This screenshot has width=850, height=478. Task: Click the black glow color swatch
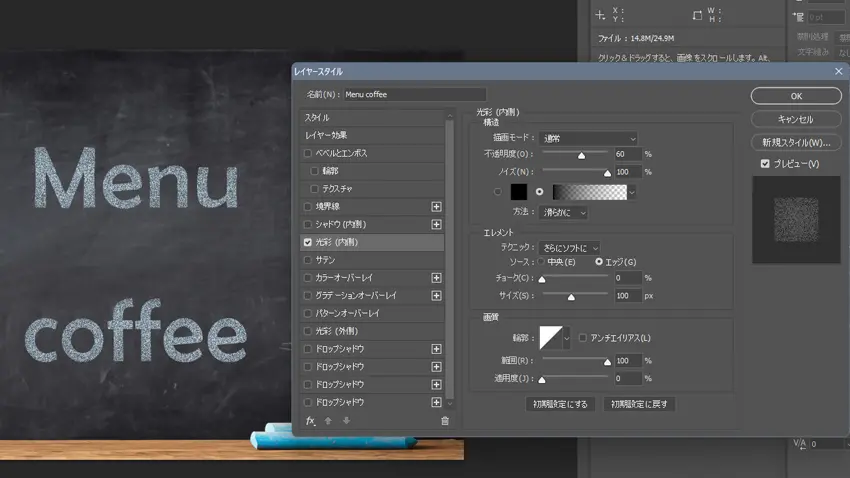[519, 192]
